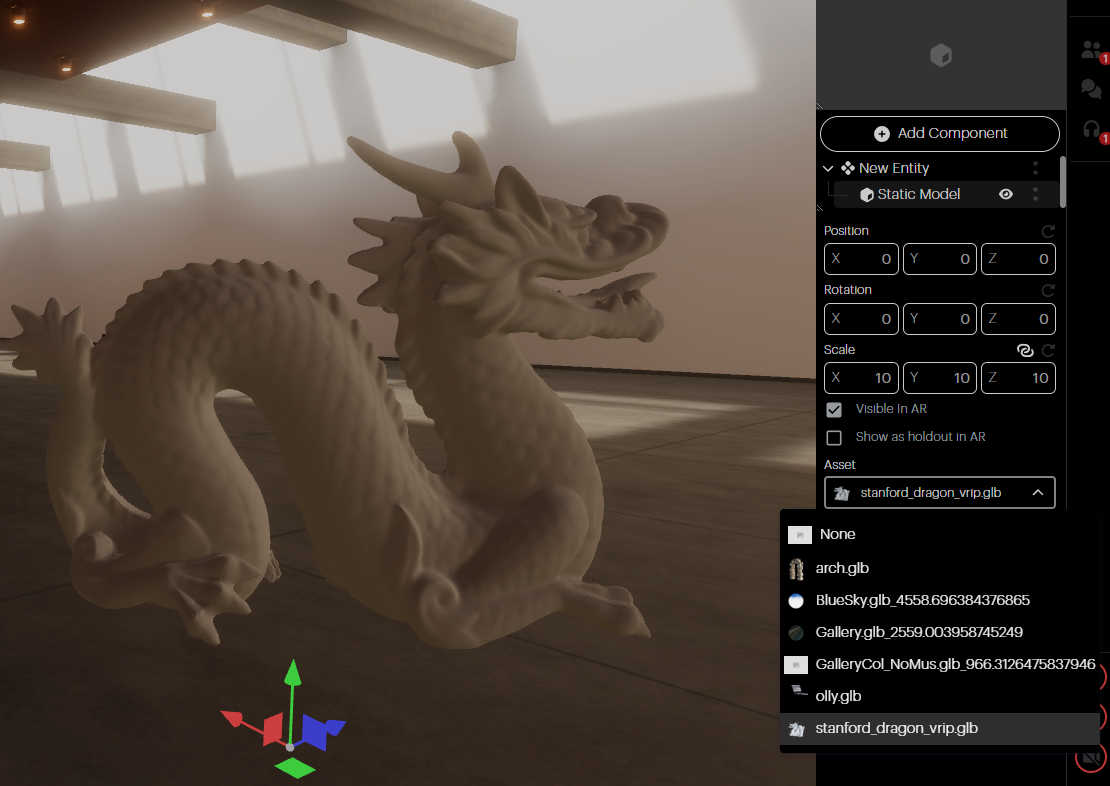1110x786 pixels.
Task: Reset Rotation values with the reset arrow
Action: (1048, 290)
